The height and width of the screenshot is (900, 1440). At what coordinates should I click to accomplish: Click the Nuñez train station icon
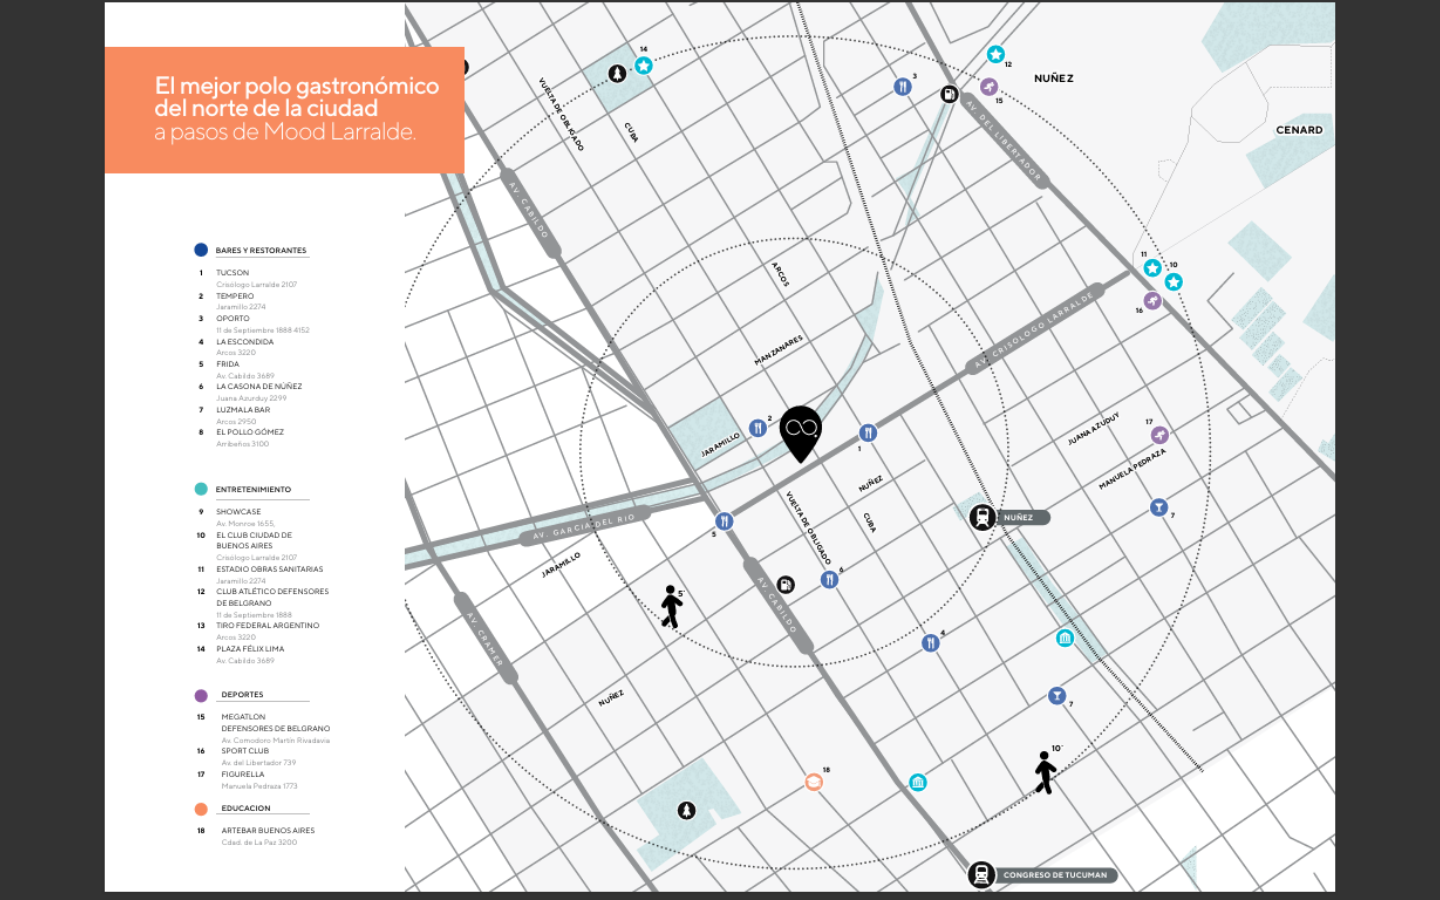click(x=982, y=517)
